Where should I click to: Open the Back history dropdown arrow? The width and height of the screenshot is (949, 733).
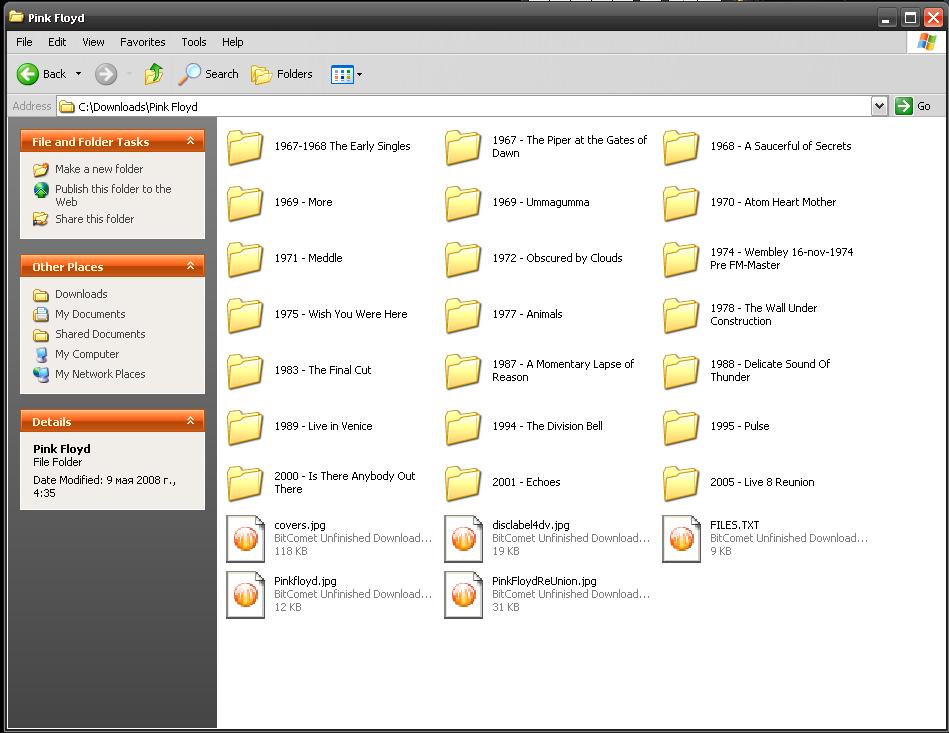pyautogui.click(x=78, y=74)
